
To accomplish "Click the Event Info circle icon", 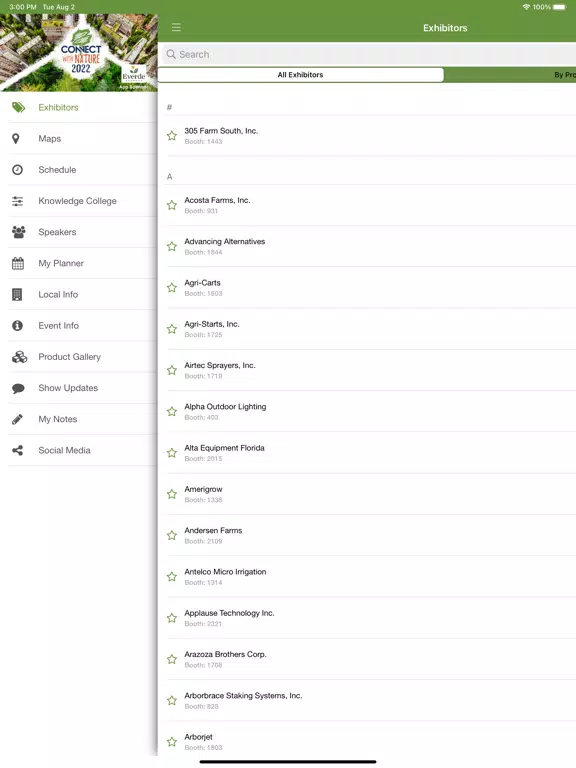I will [x=18, y=325].
